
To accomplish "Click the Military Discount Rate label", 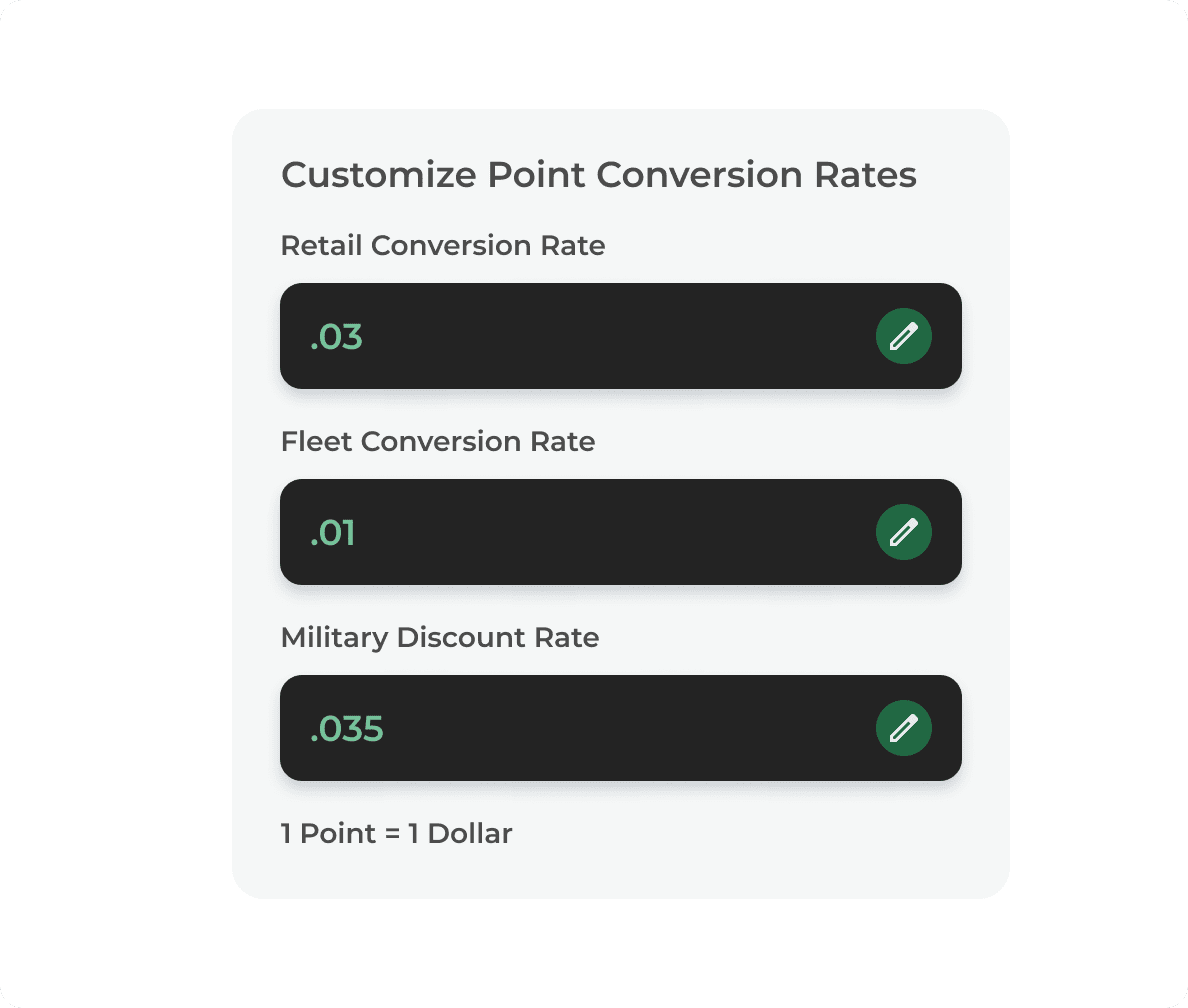I will pyautogui.click(x=440, y=637).
